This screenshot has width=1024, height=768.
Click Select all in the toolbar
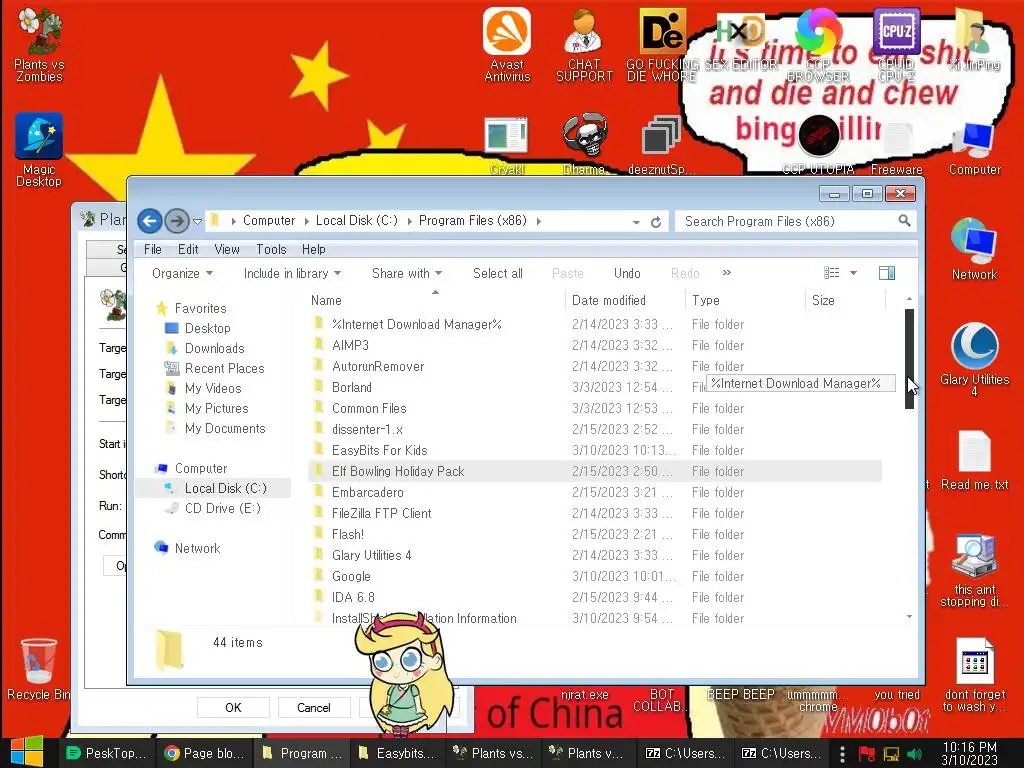pyautogui.click(x=498, y=274)
